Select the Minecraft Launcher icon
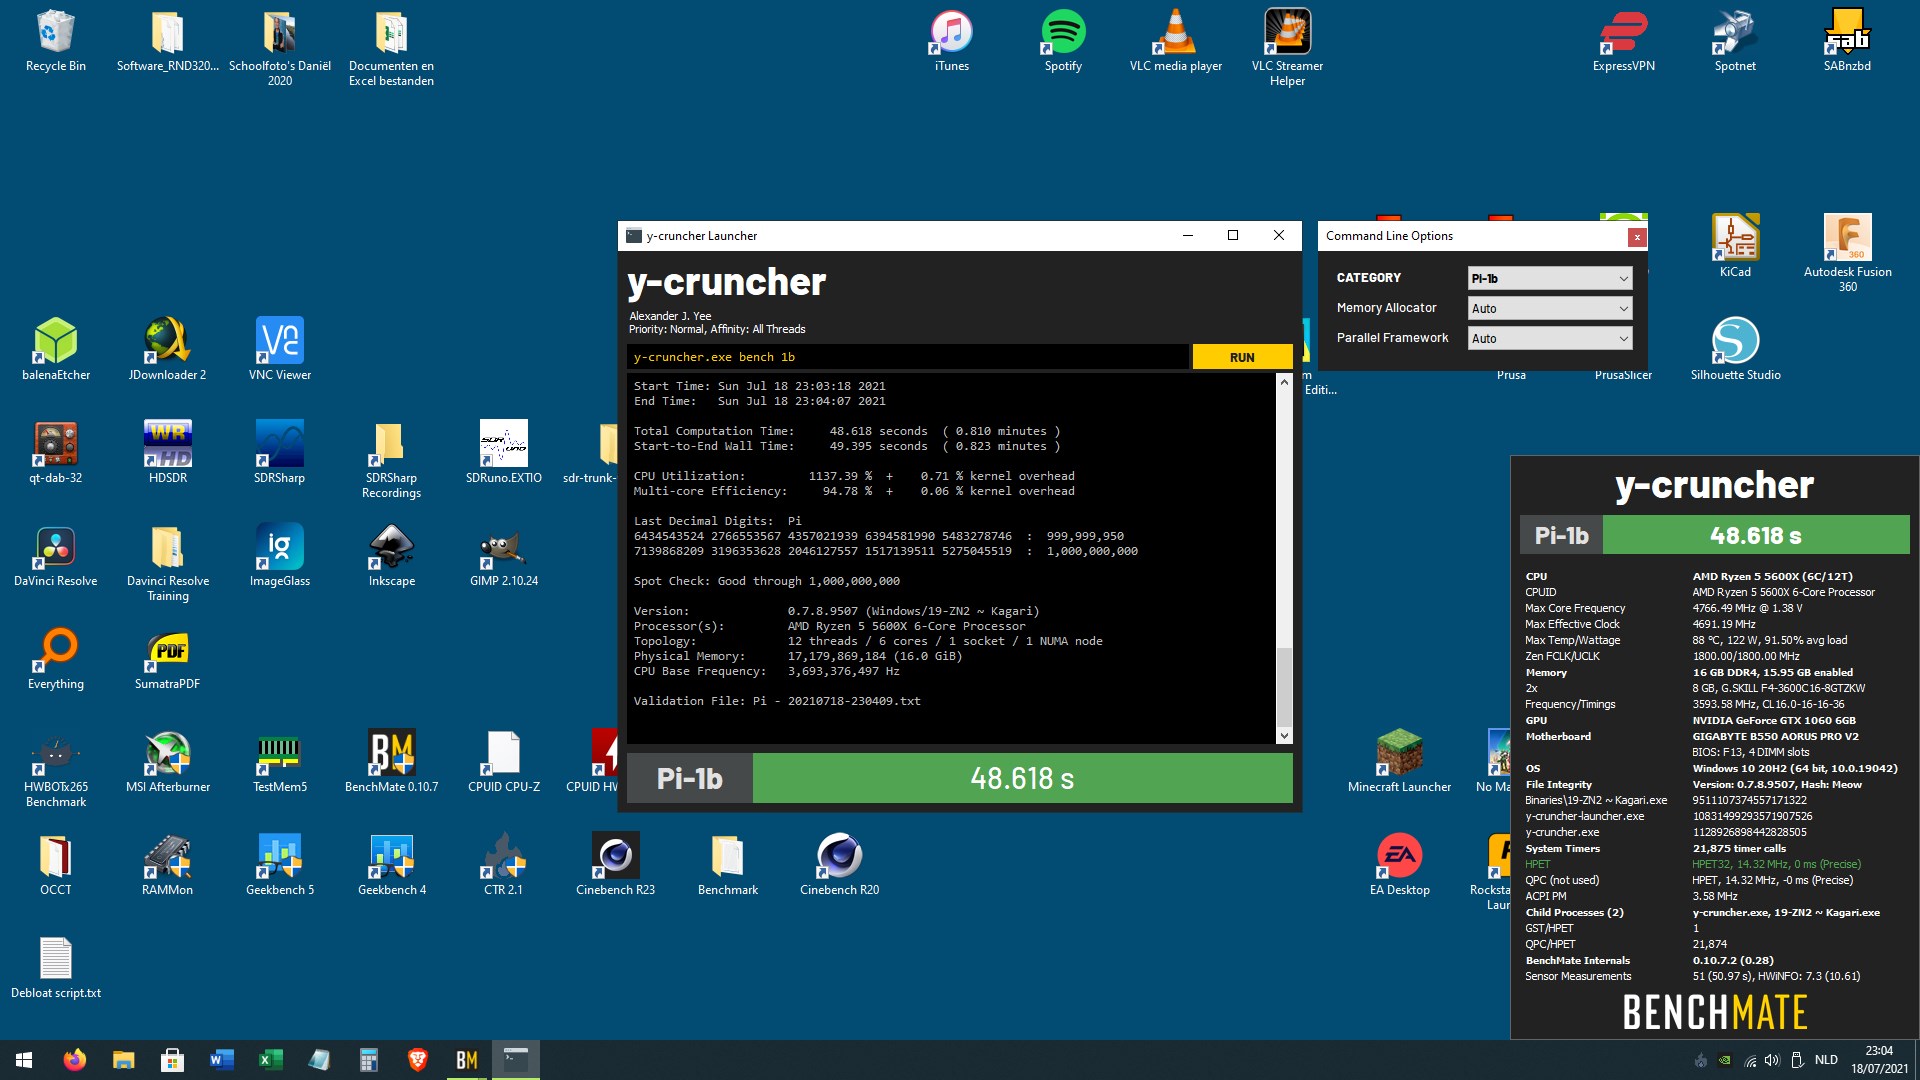Viewport: 1920px width, 1080px height. point(1399,762)
